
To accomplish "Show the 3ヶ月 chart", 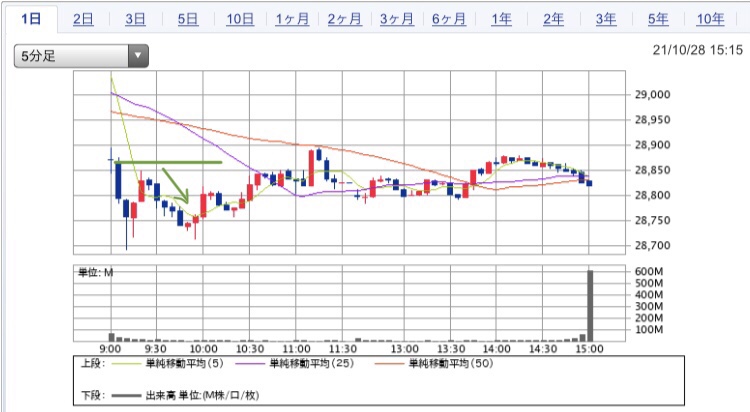I will tap(397, 19).
